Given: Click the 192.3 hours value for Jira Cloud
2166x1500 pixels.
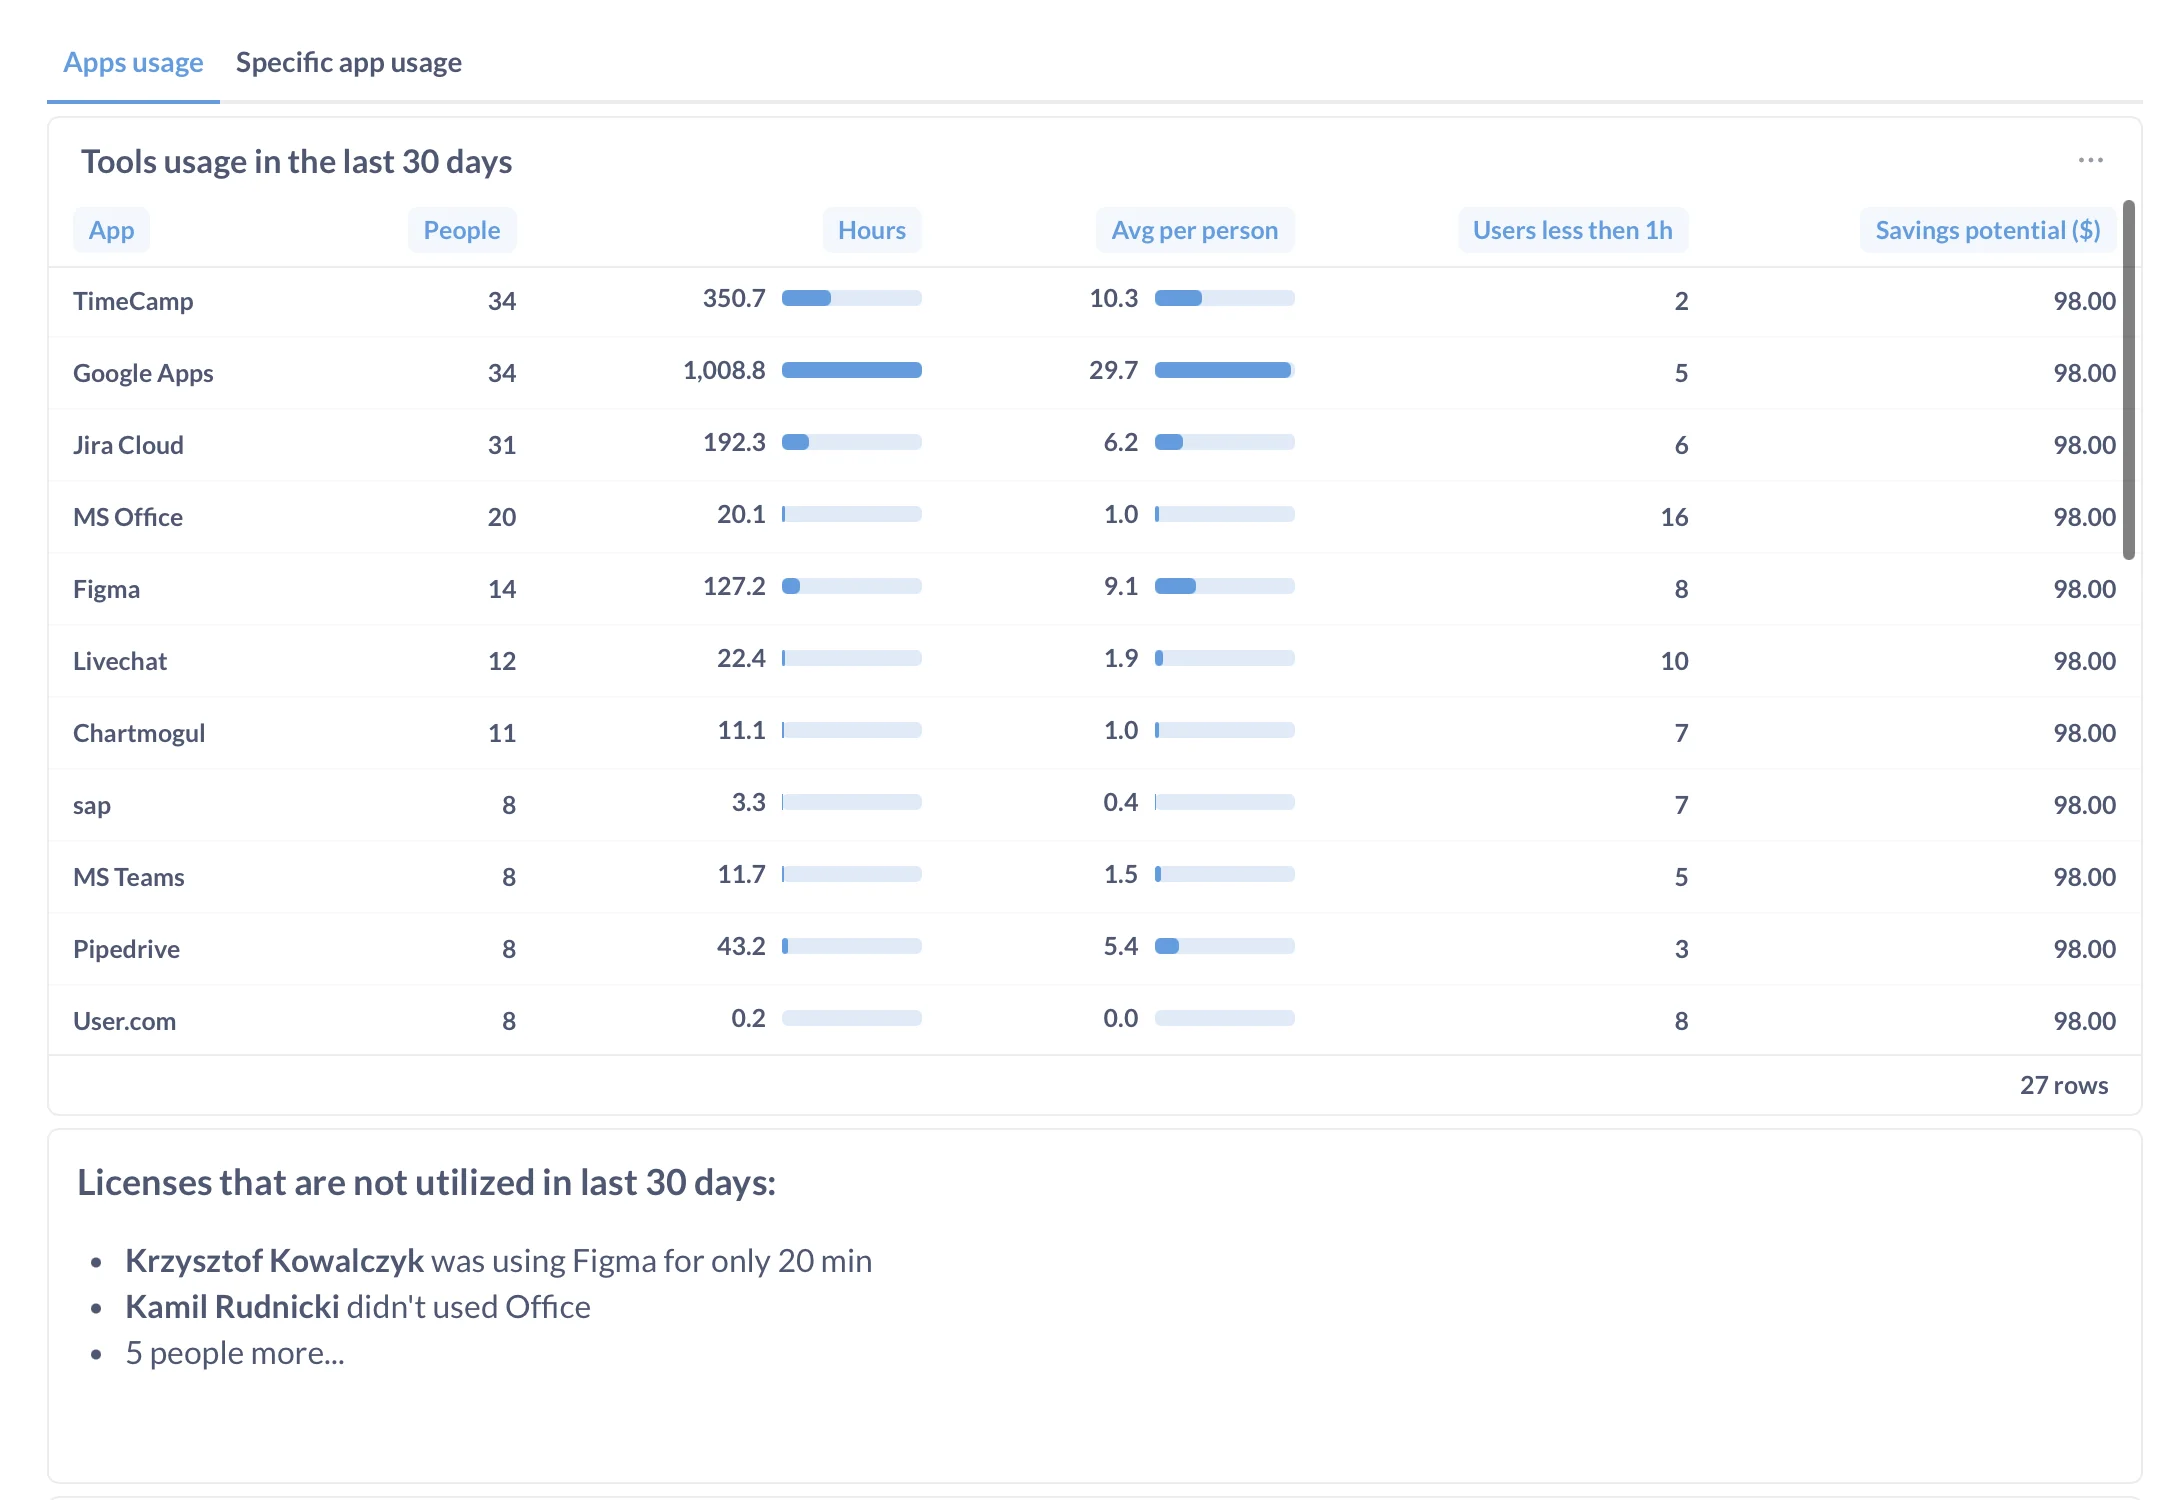Looking at the screenshot, I should [x=734, y=442].
